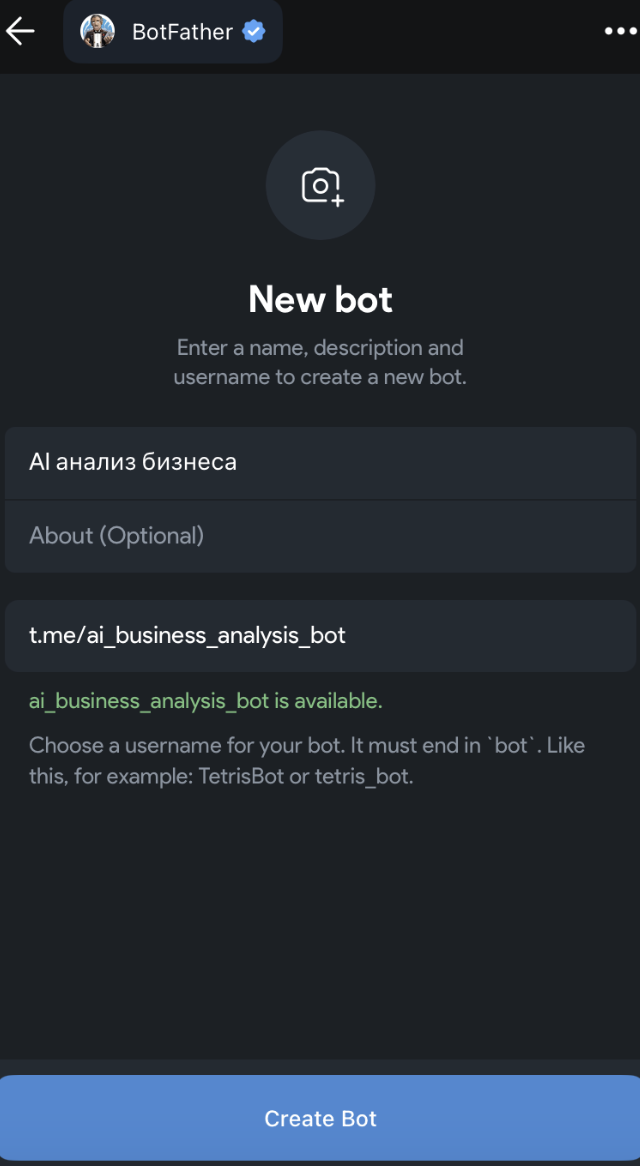Click the About (Optional) field
Image resolution: width=640 pixels, height=1166 pixels.
(x=320, y=536)
